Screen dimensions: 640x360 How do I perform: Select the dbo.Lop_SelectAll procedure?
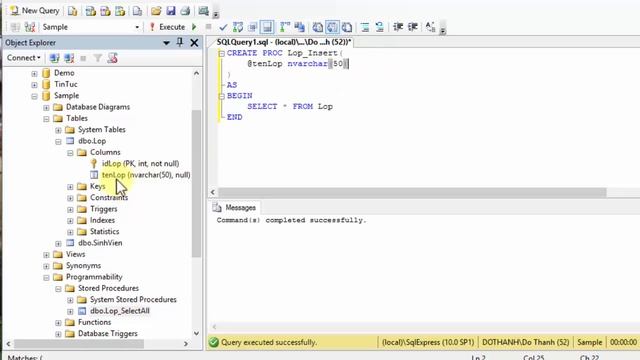[120, 311]
